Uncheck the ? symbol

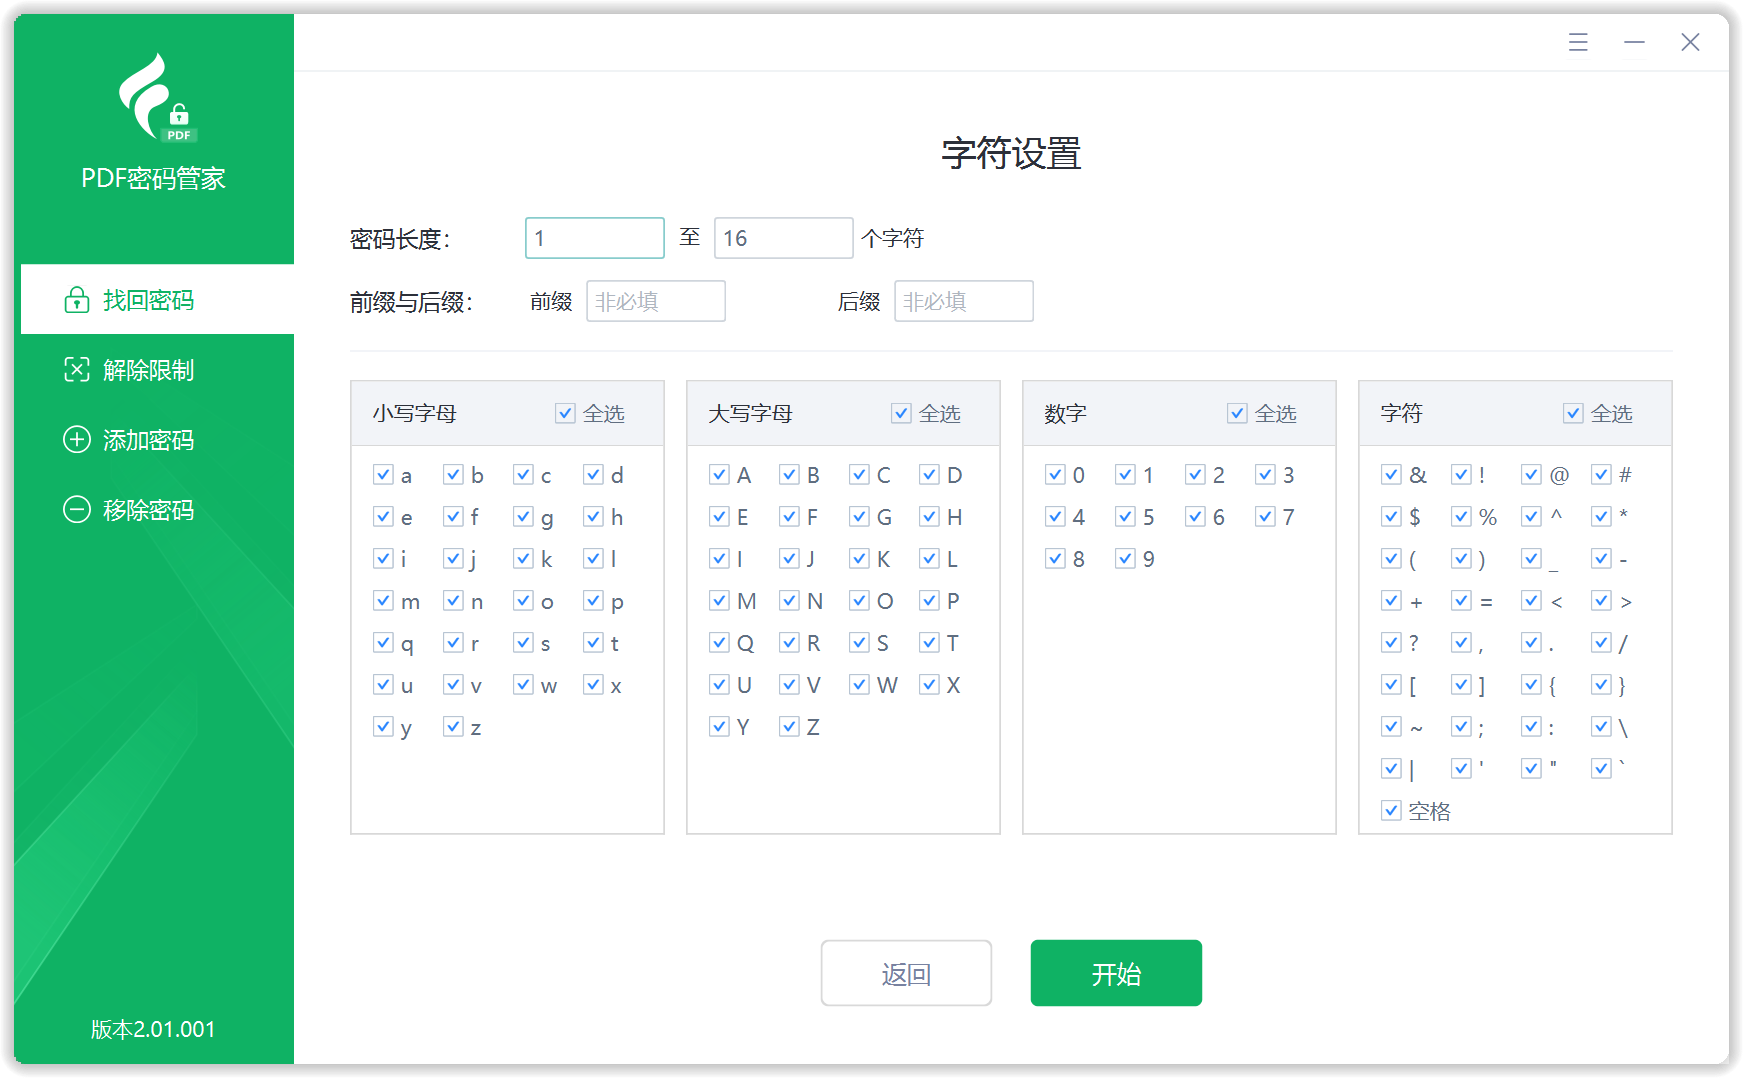1391,642
